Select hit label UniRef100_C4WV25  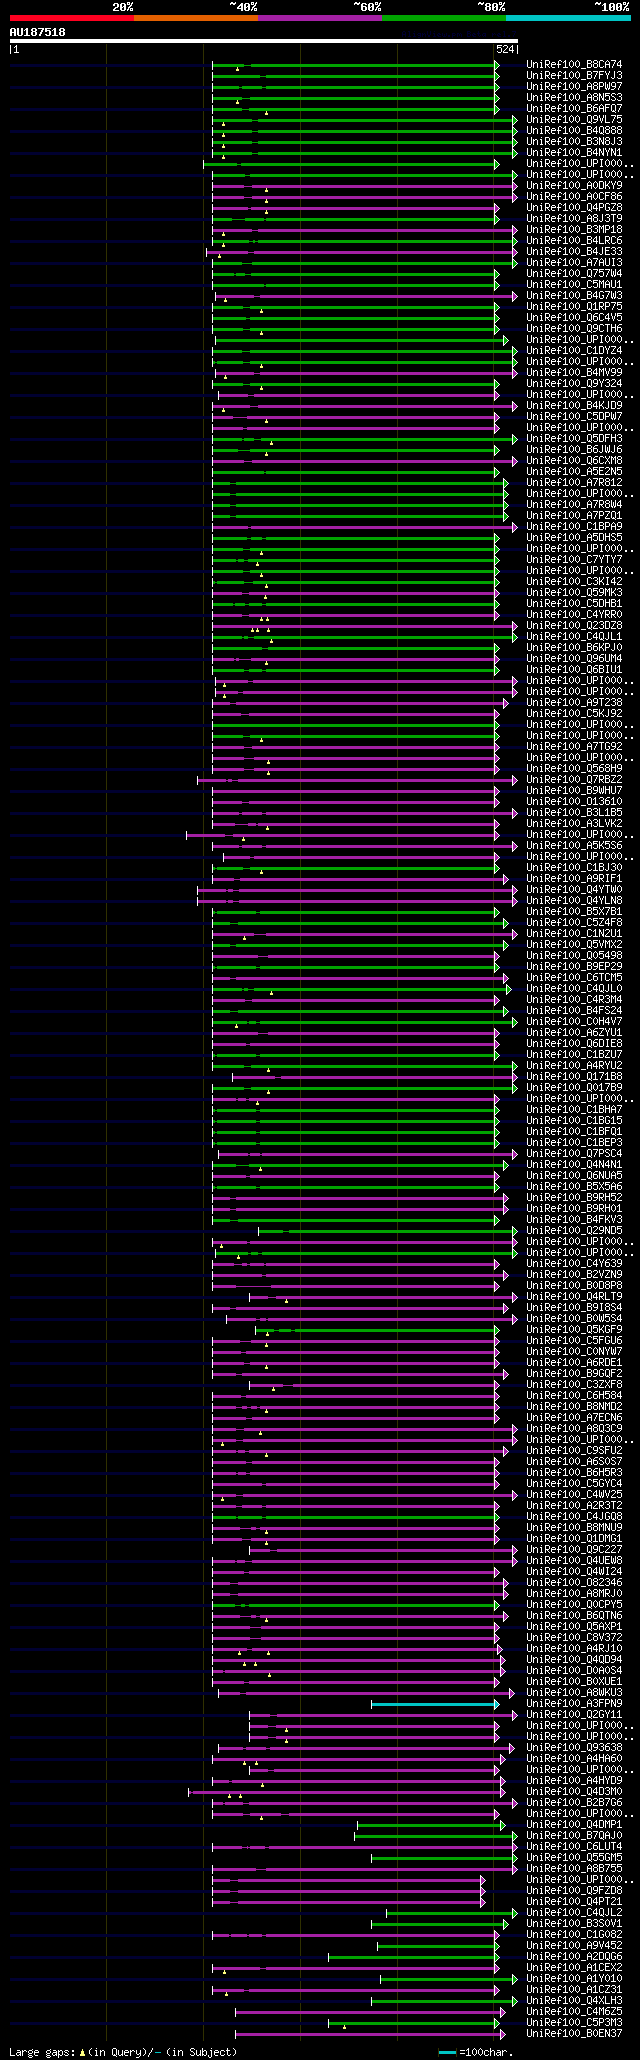(574, 1494)
